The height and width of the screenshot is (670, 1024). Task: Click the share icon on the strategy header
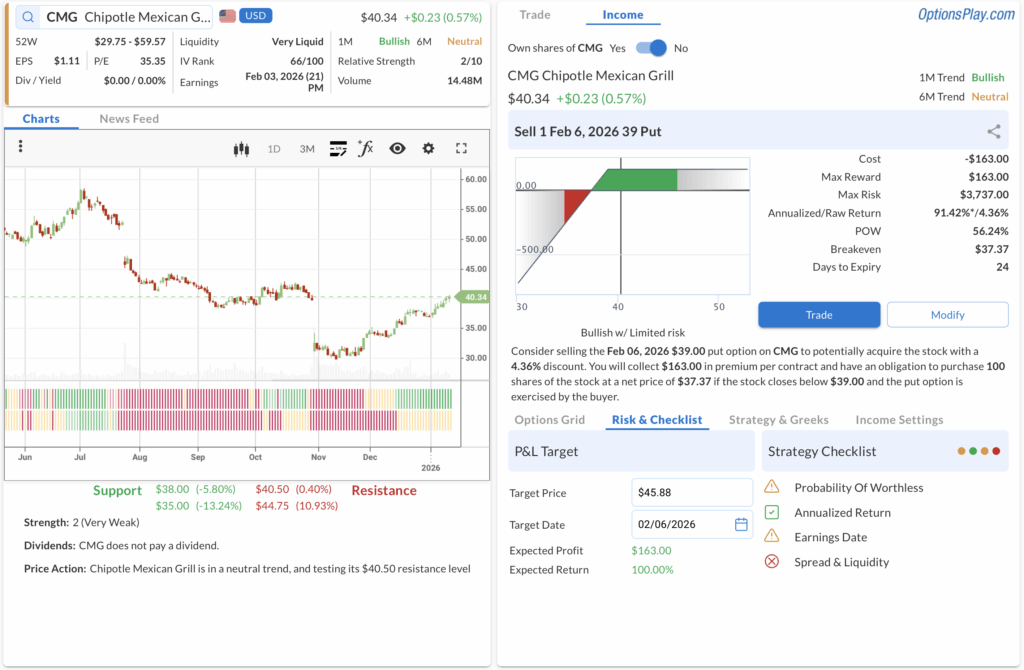click(x=993, y=131)
